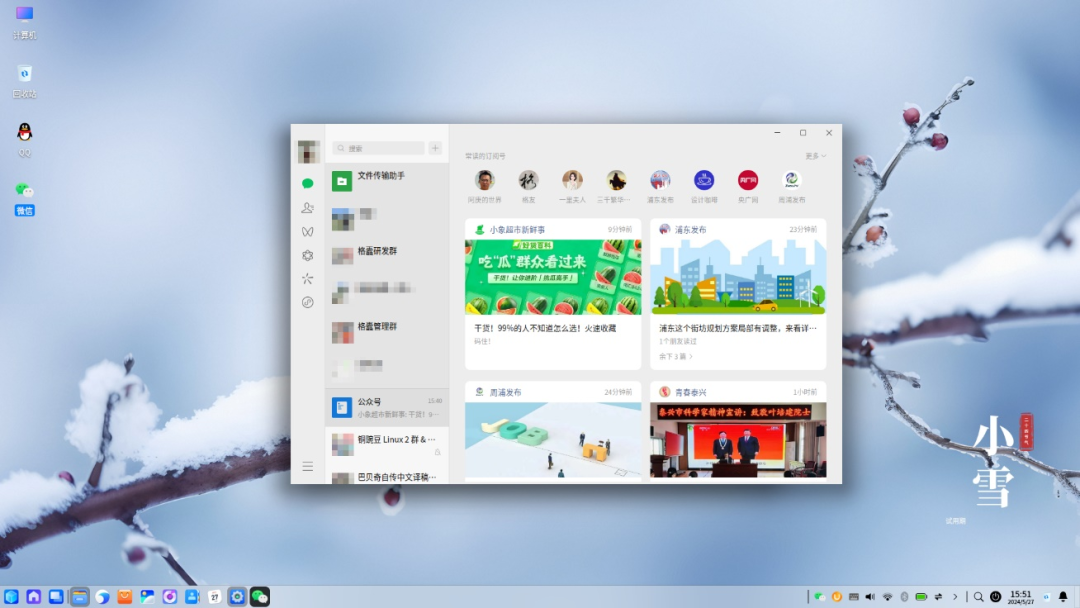
Task: Click your profile avatar in WeChat
Action: coord(308,151)
